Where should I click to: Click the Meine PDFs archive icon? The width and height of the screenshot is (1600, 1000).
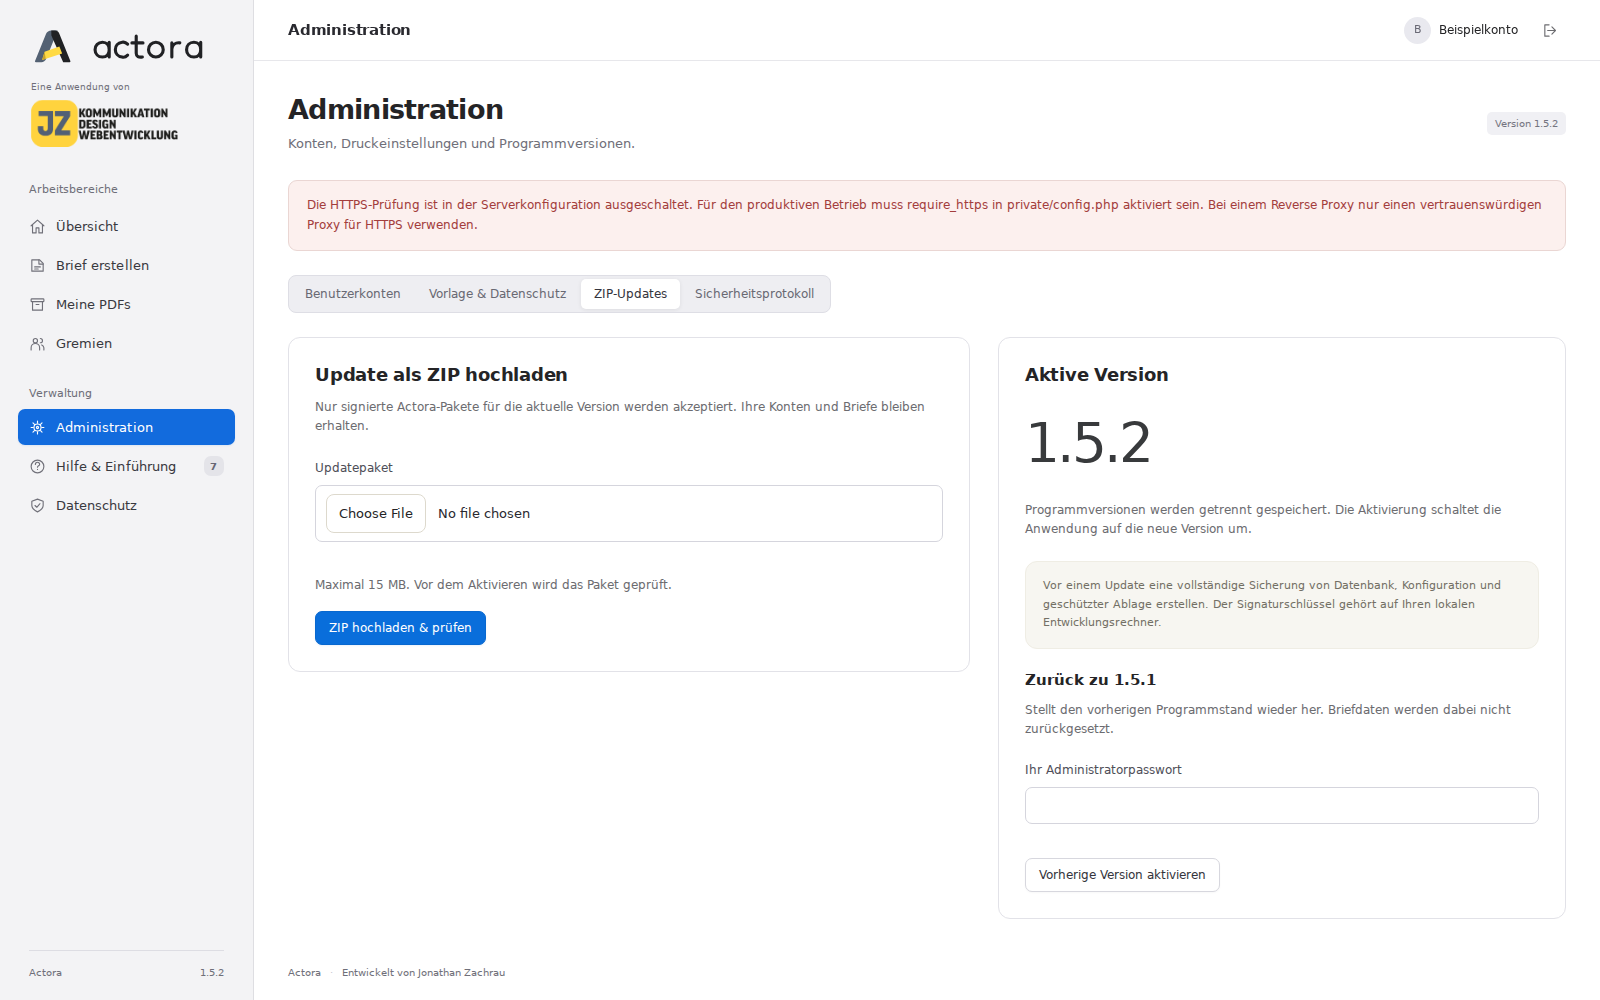[x=38, y=305]
